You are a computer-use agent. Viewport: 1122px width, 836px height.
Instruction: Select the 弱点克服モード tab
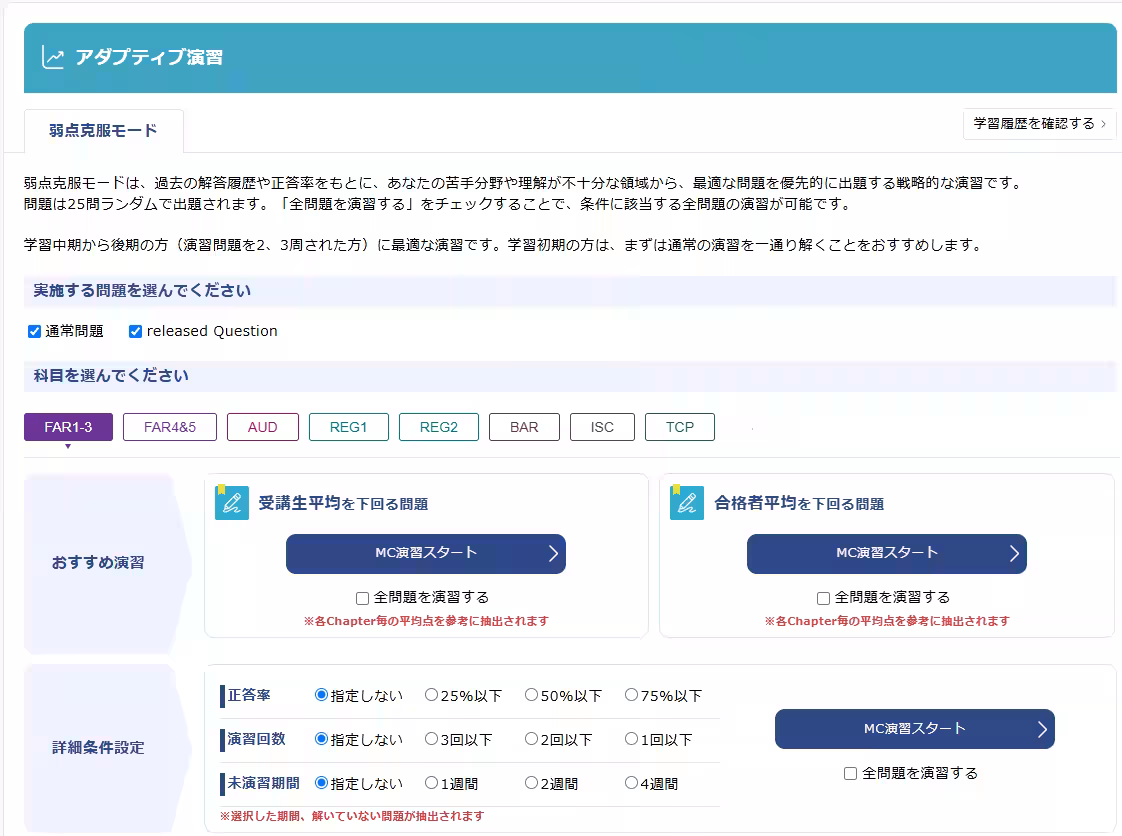103,131
